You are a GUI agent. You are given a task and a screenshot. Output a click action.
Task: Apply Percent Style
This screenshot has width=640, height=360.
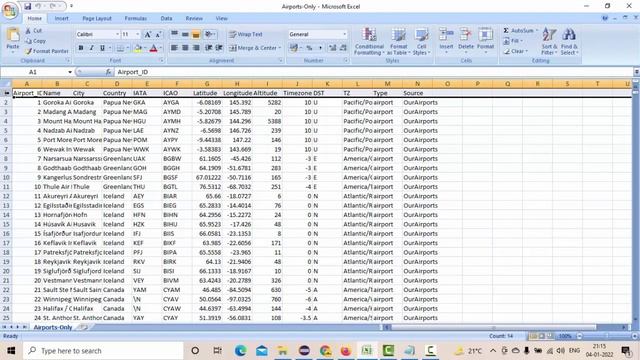[x=309, y=48]
